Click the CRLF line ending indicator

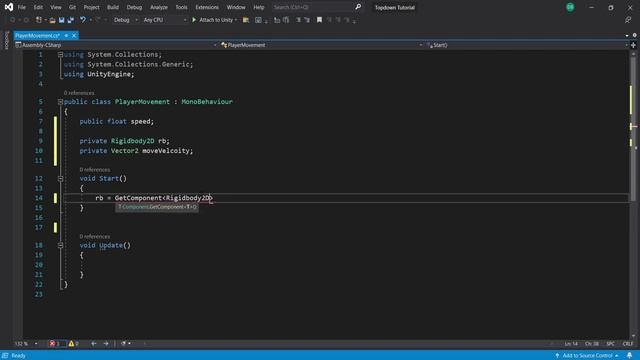628,344
